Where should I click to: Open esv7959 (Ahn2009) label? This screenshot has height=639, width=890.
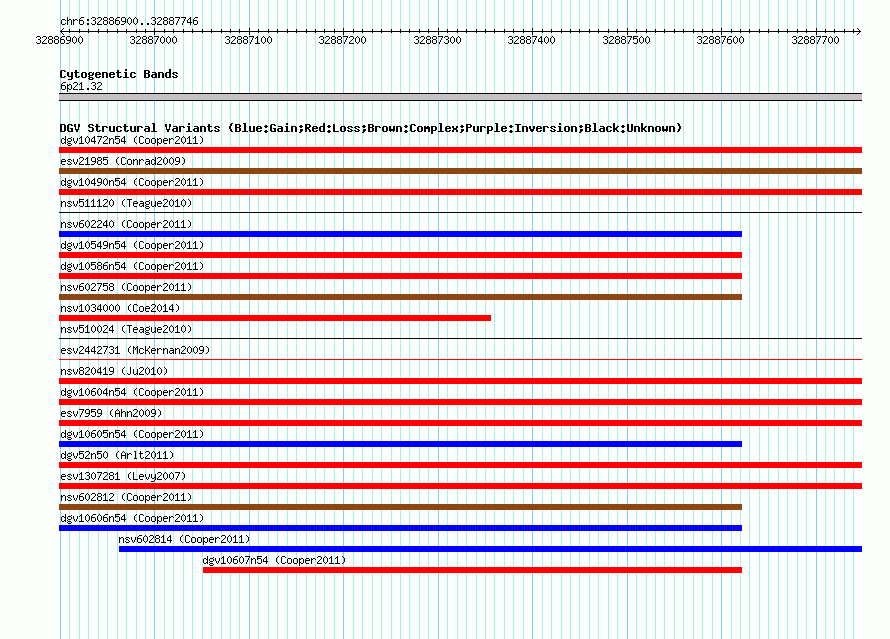tap(111, 413)
